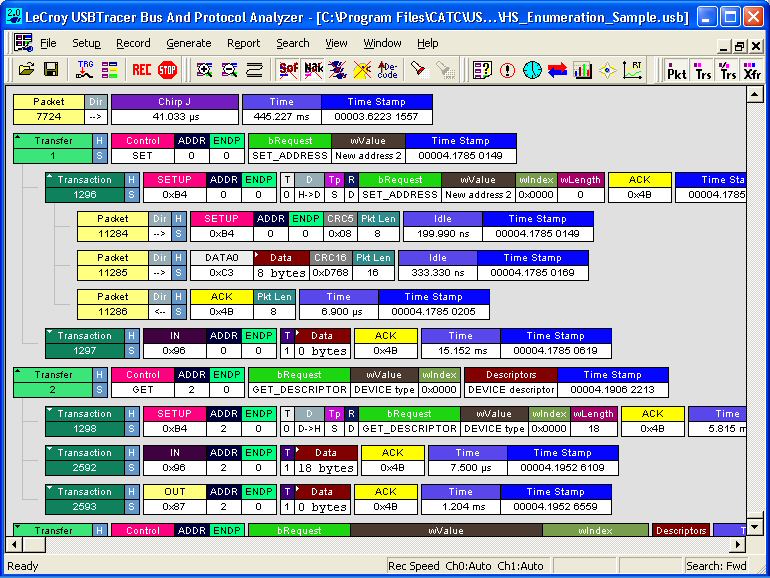Save the trace with the floppy disk icon
The width and height of the screenshot is (770, 578).
(x=51, y=70)
